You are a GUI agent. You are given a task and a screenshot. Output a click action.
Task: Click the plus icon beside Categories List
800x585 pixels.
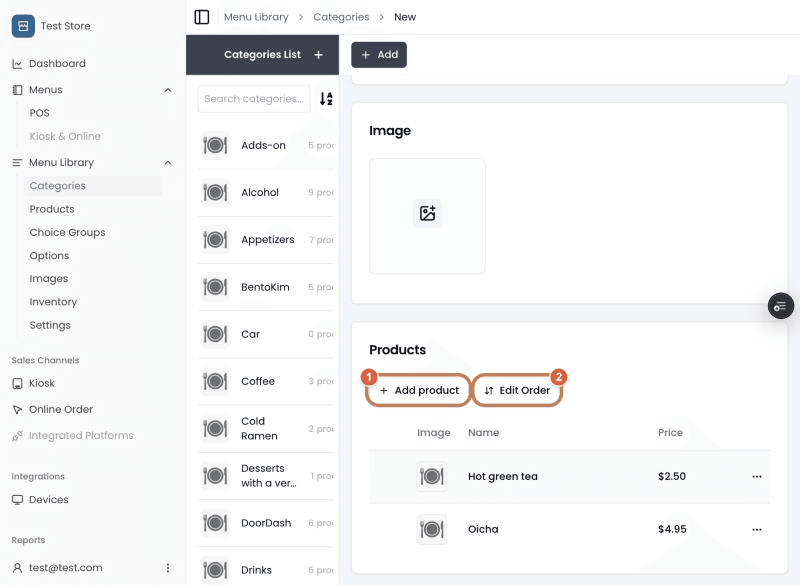(x=318, y=55)
